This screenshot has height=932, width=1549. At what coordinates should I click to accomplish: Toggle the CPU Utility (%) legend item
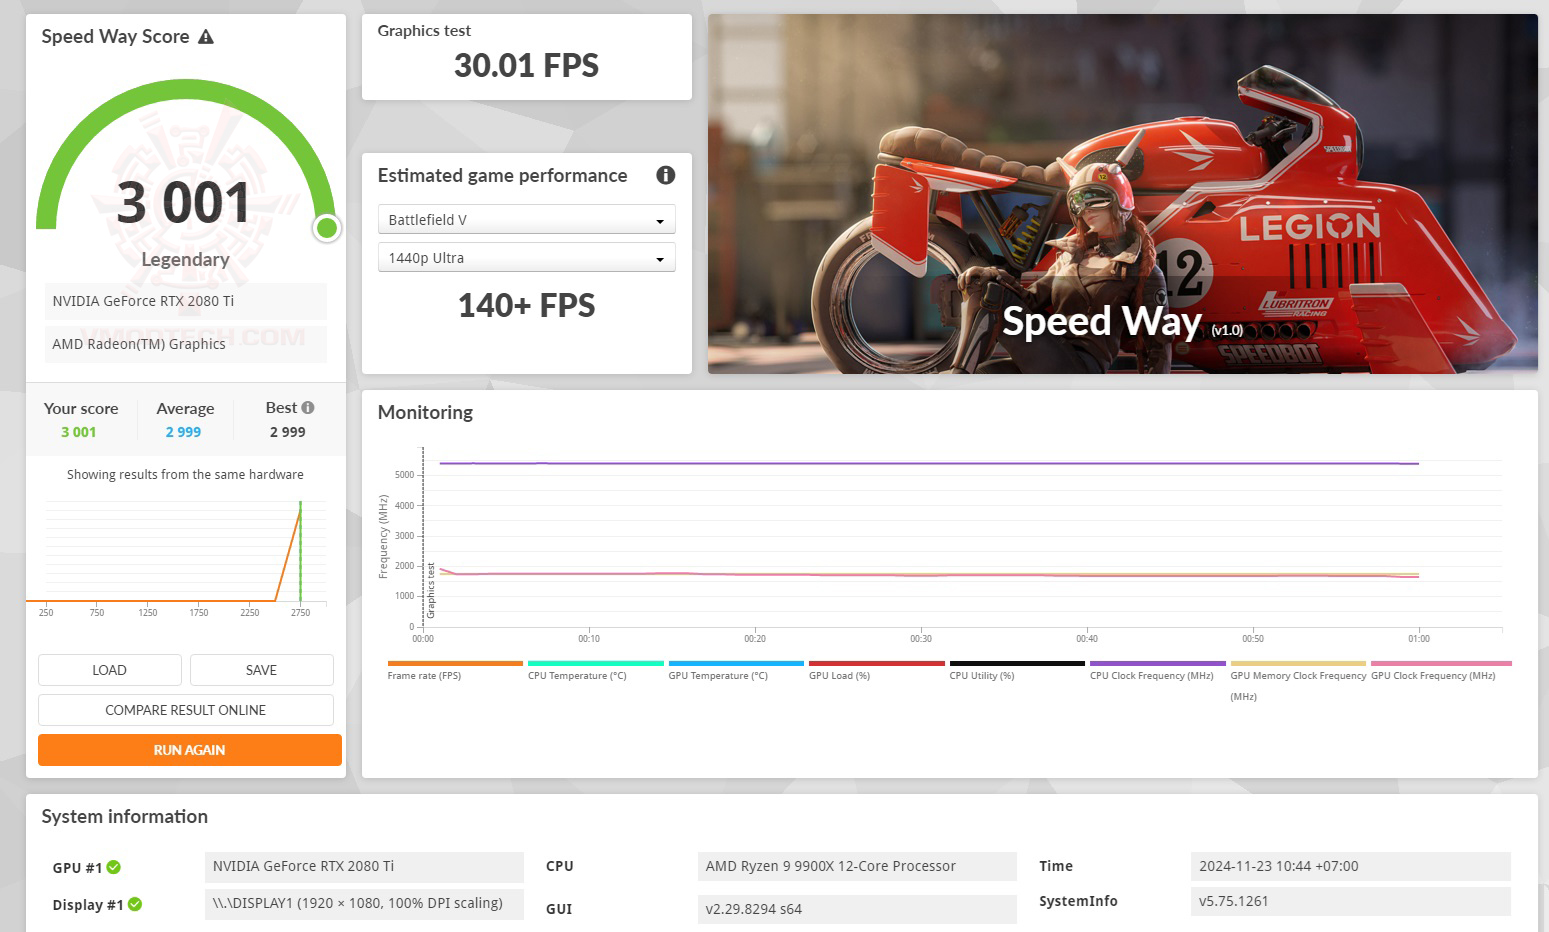(1017, 671)
